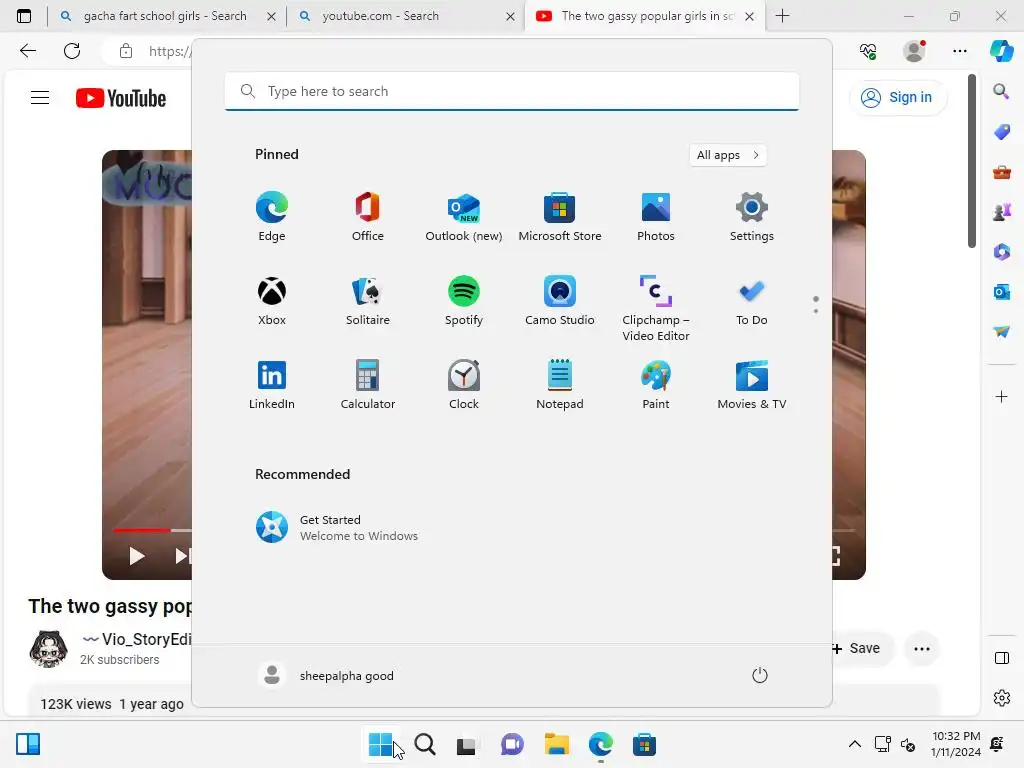Open Solitaire from pinned apps
The image size is (1024, 768).
click(x=368, y=301)
